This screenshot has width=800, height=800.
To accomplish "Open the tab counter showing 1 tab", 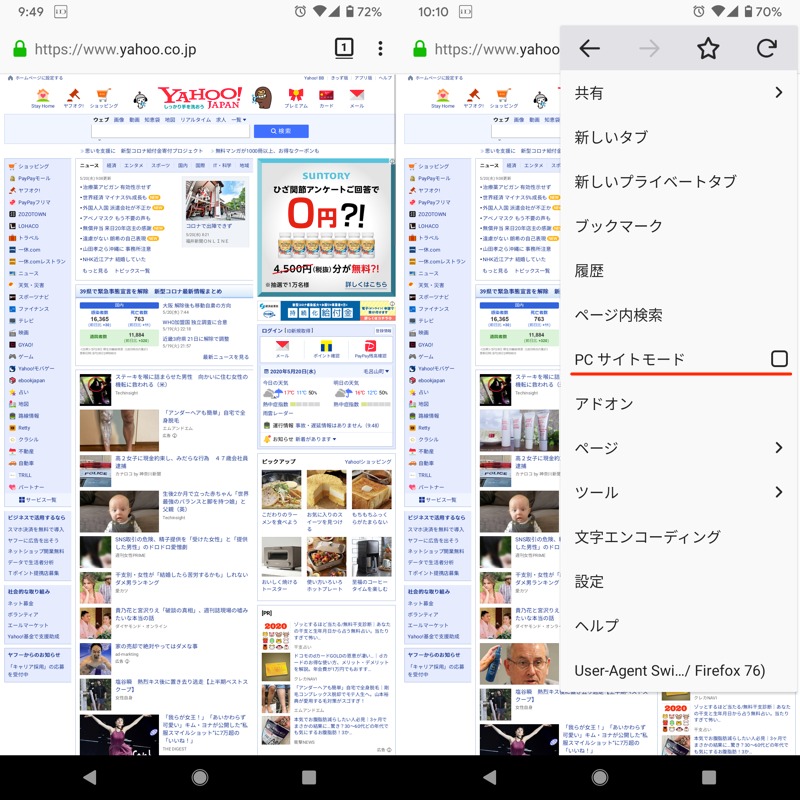I will (x=343, y=48).
